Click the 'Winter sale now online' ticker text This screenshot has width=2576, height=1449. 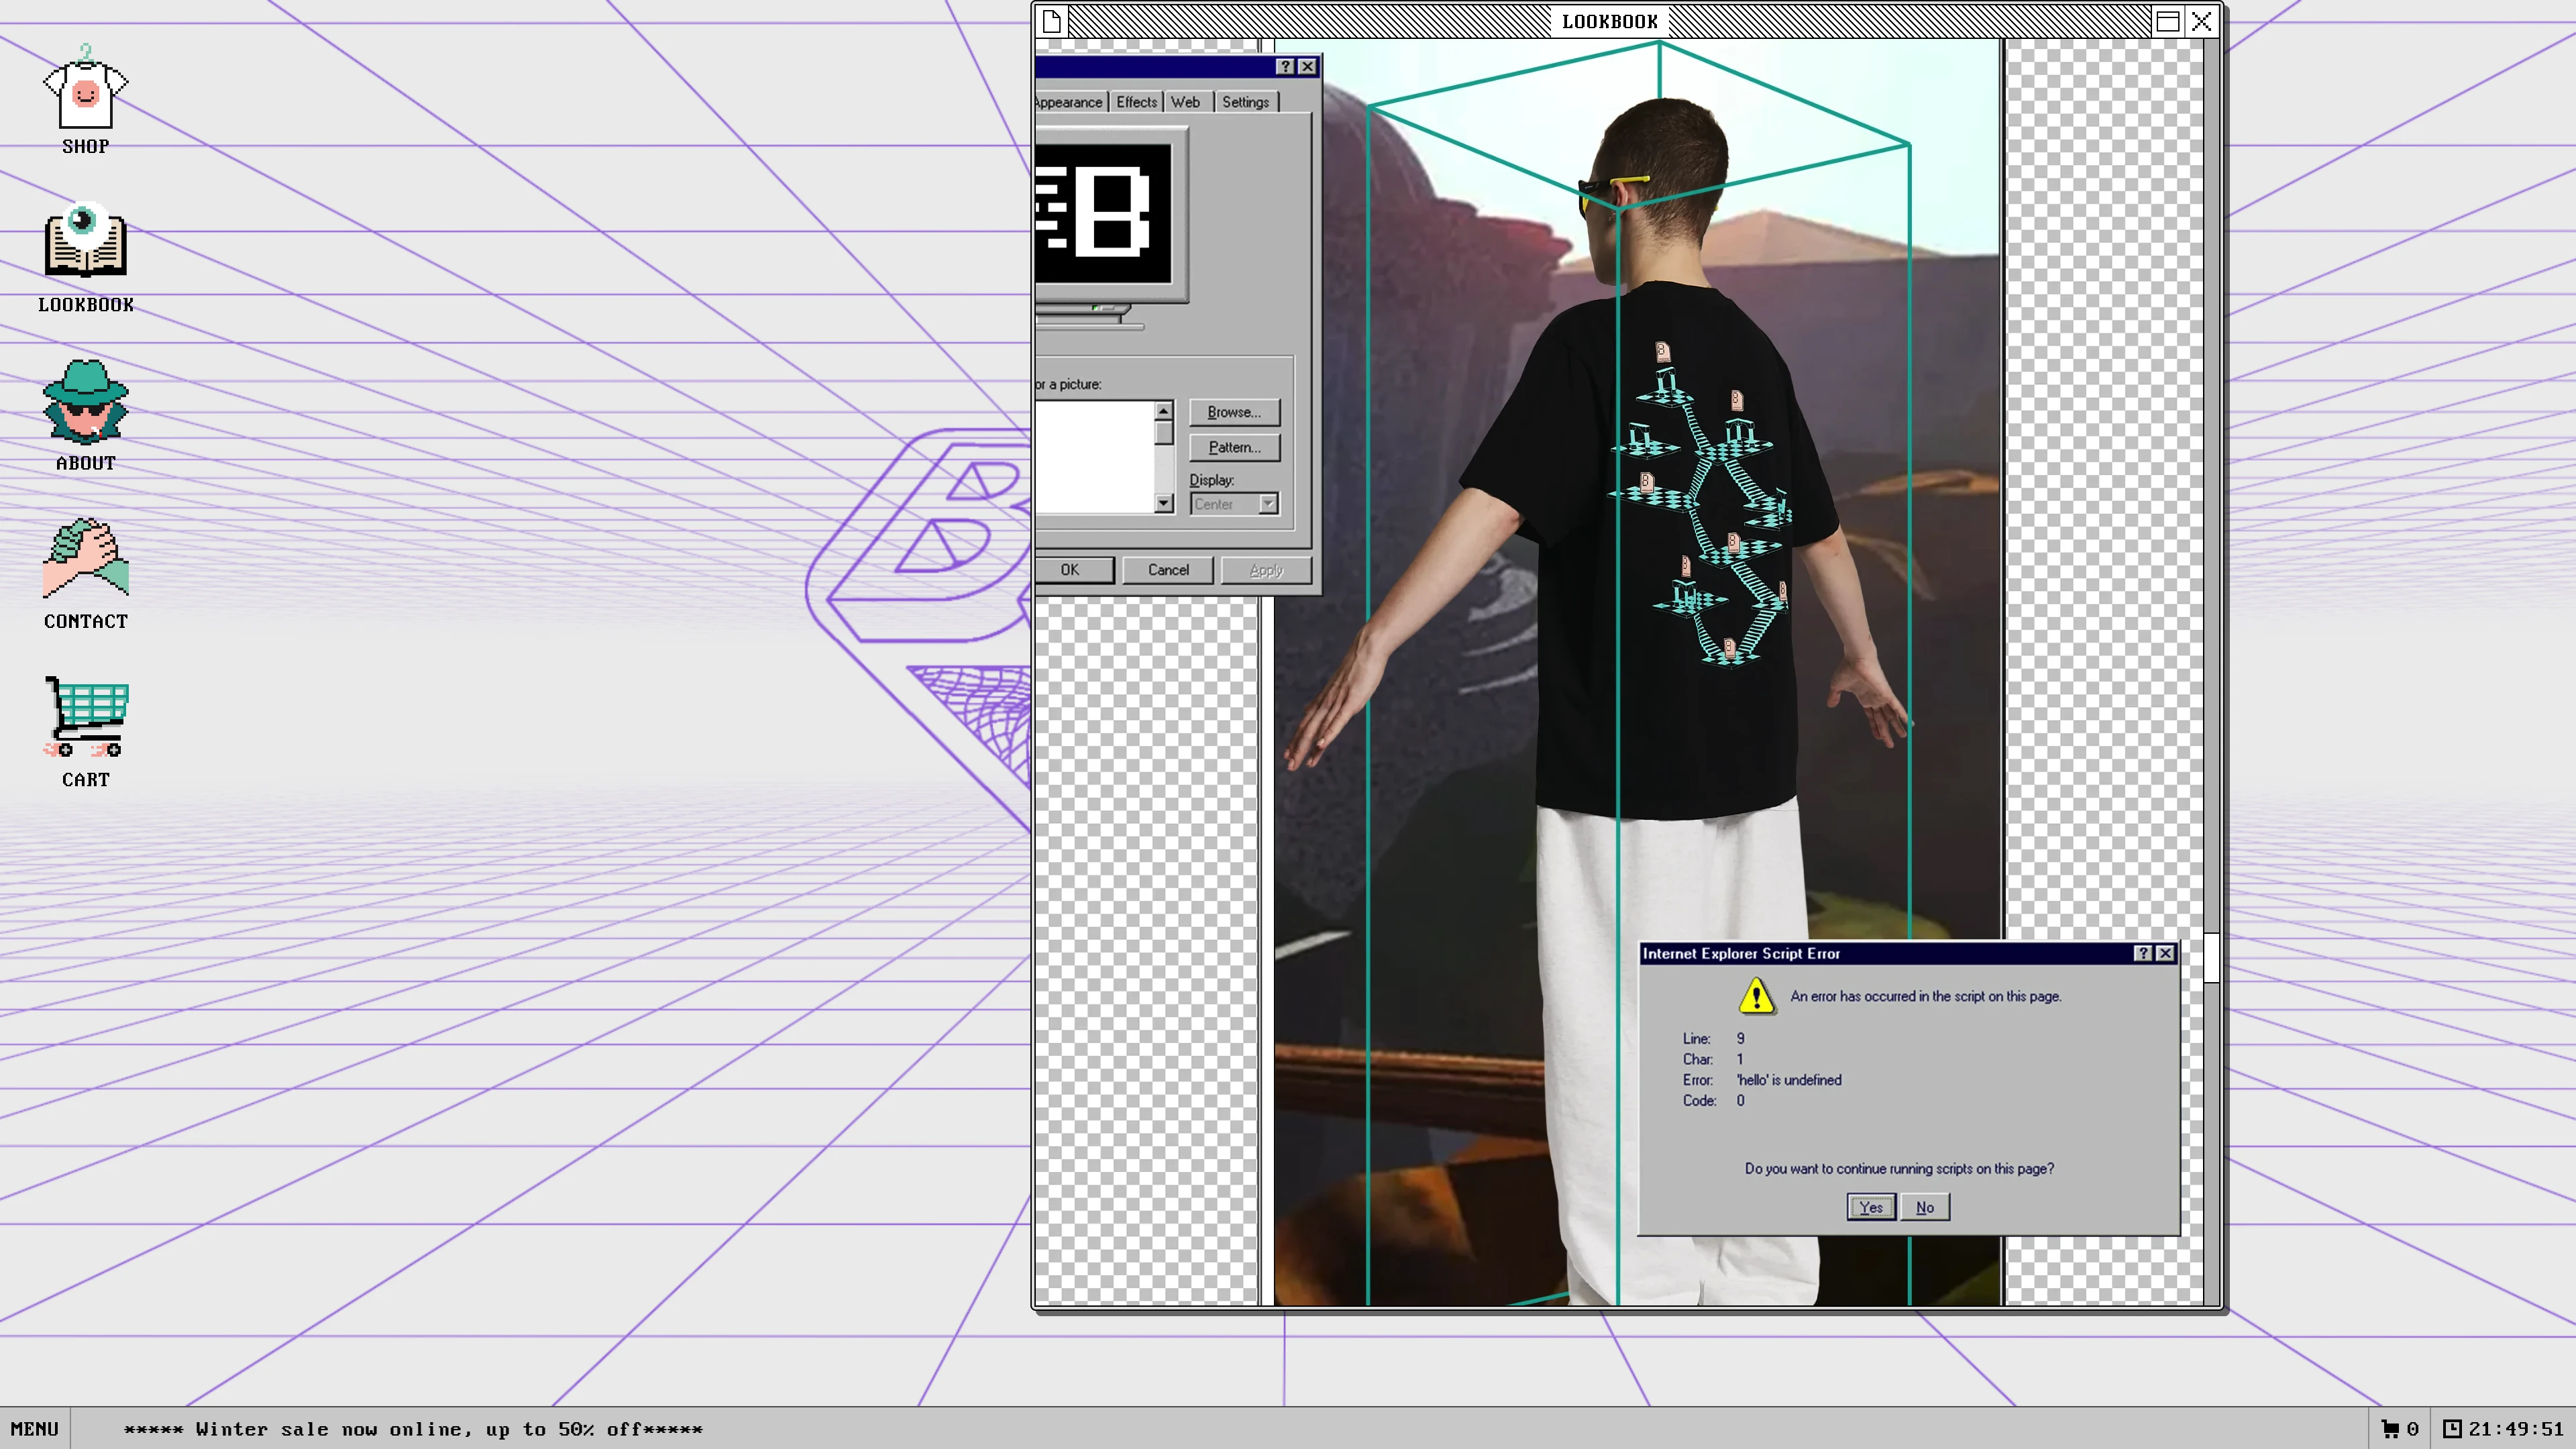coord(413,1429)
